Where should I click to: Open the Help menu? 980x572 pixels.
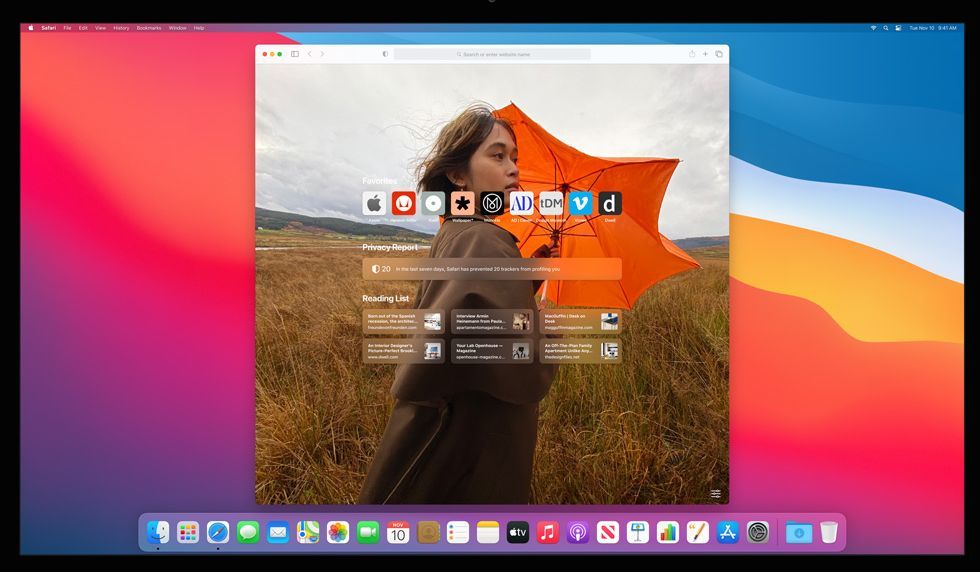(x=199, y=28)
